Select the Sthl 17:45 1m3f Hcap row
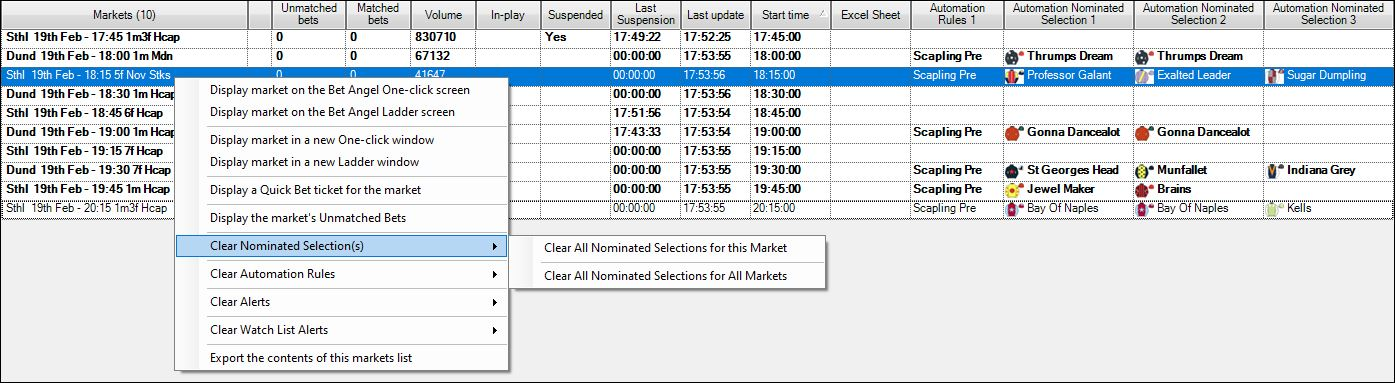 (x=697, y=37)
